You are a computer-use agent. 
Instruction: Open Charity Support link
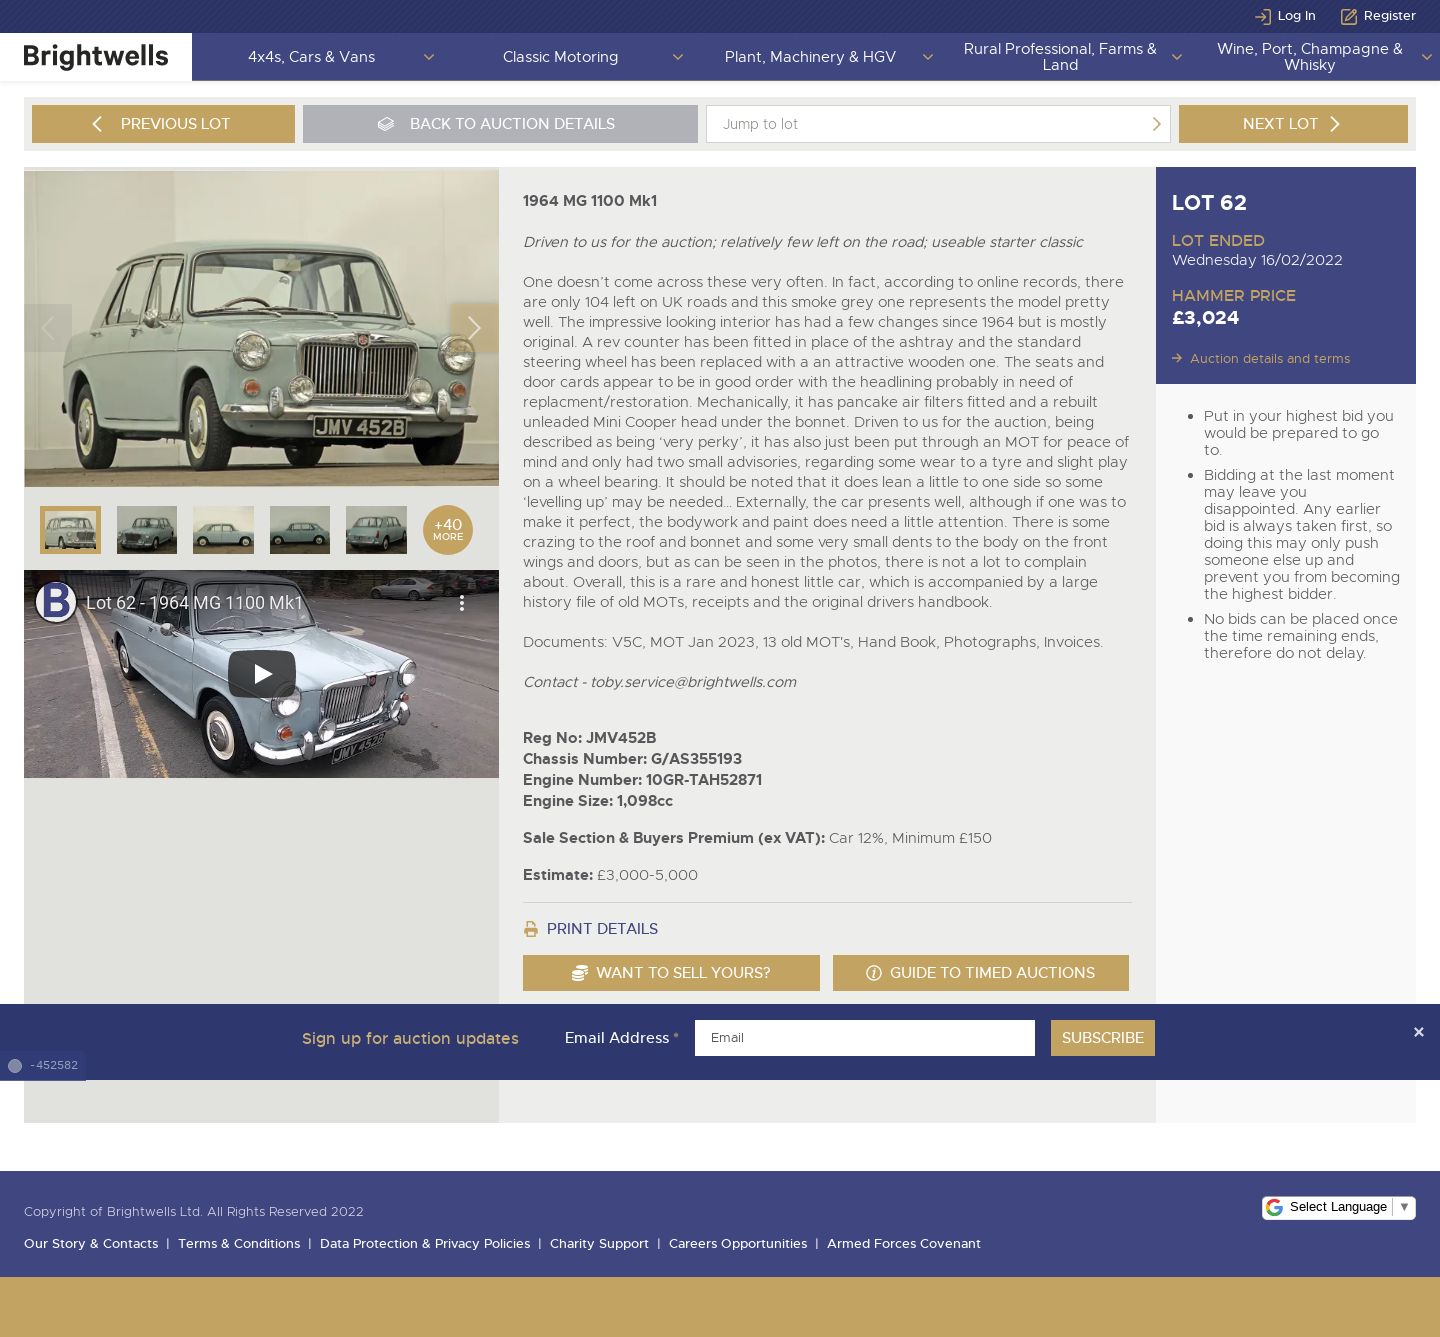coord(599,1244)
